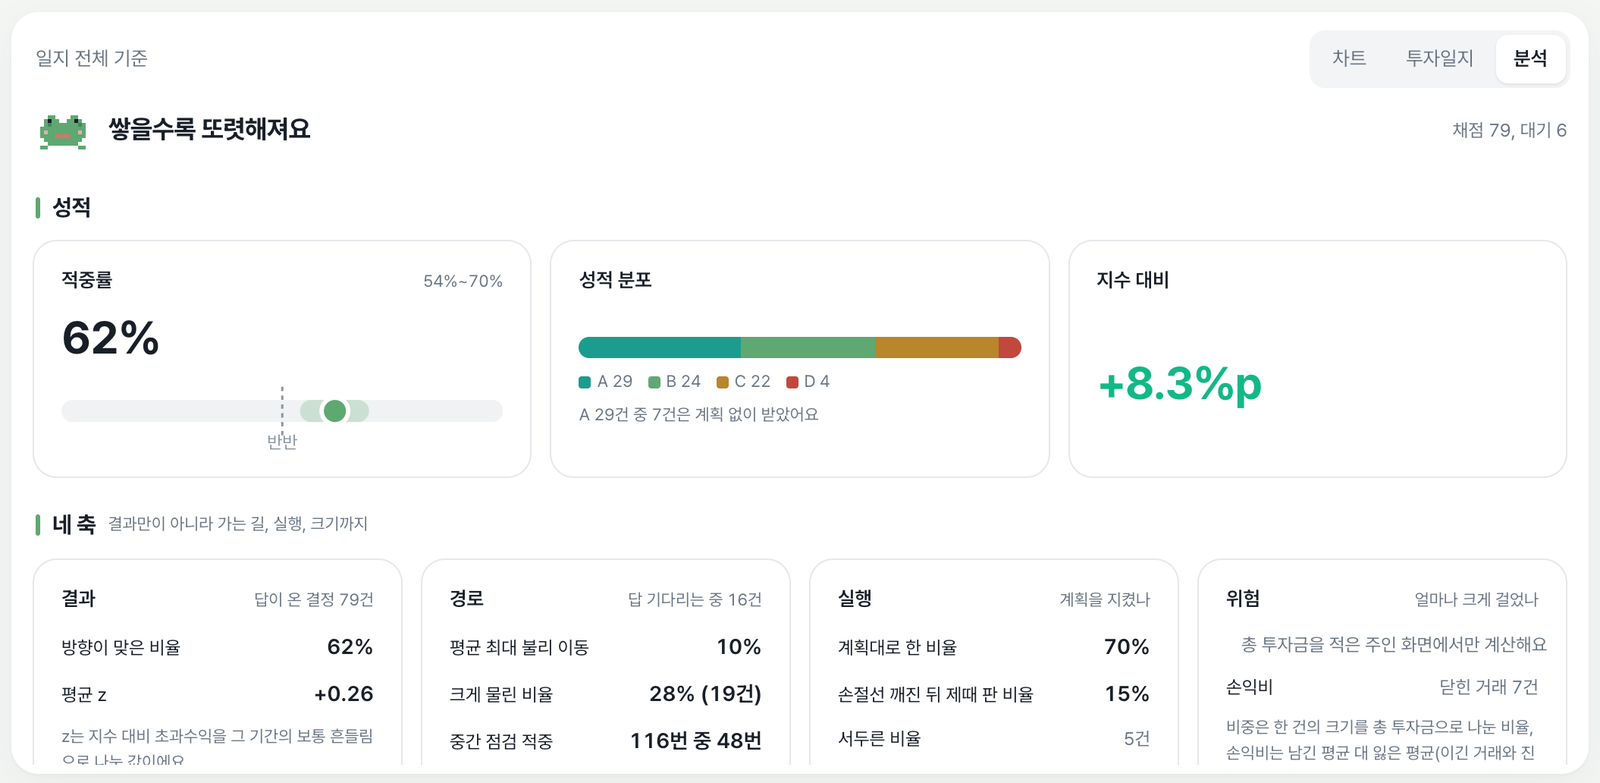Click the '성적' section heading
The image size is (1600, 783).
(x=72, y=208)
